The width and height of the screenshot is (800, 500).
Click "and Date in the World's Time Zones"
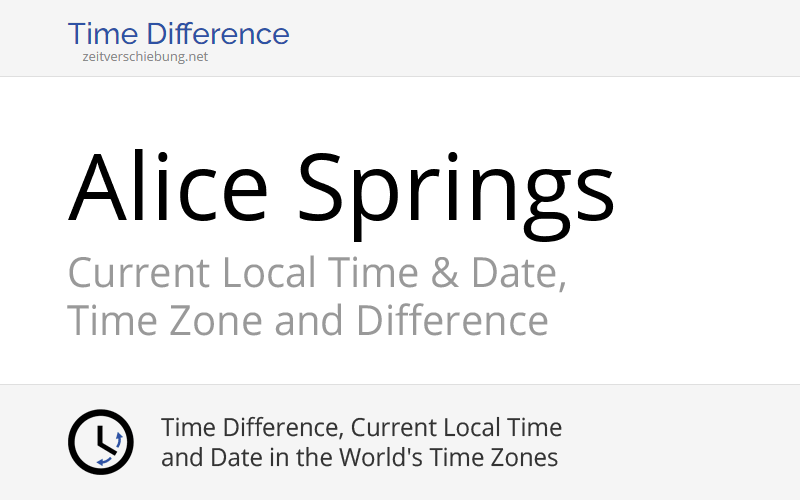pyautogui.click(x=359, y=458)
